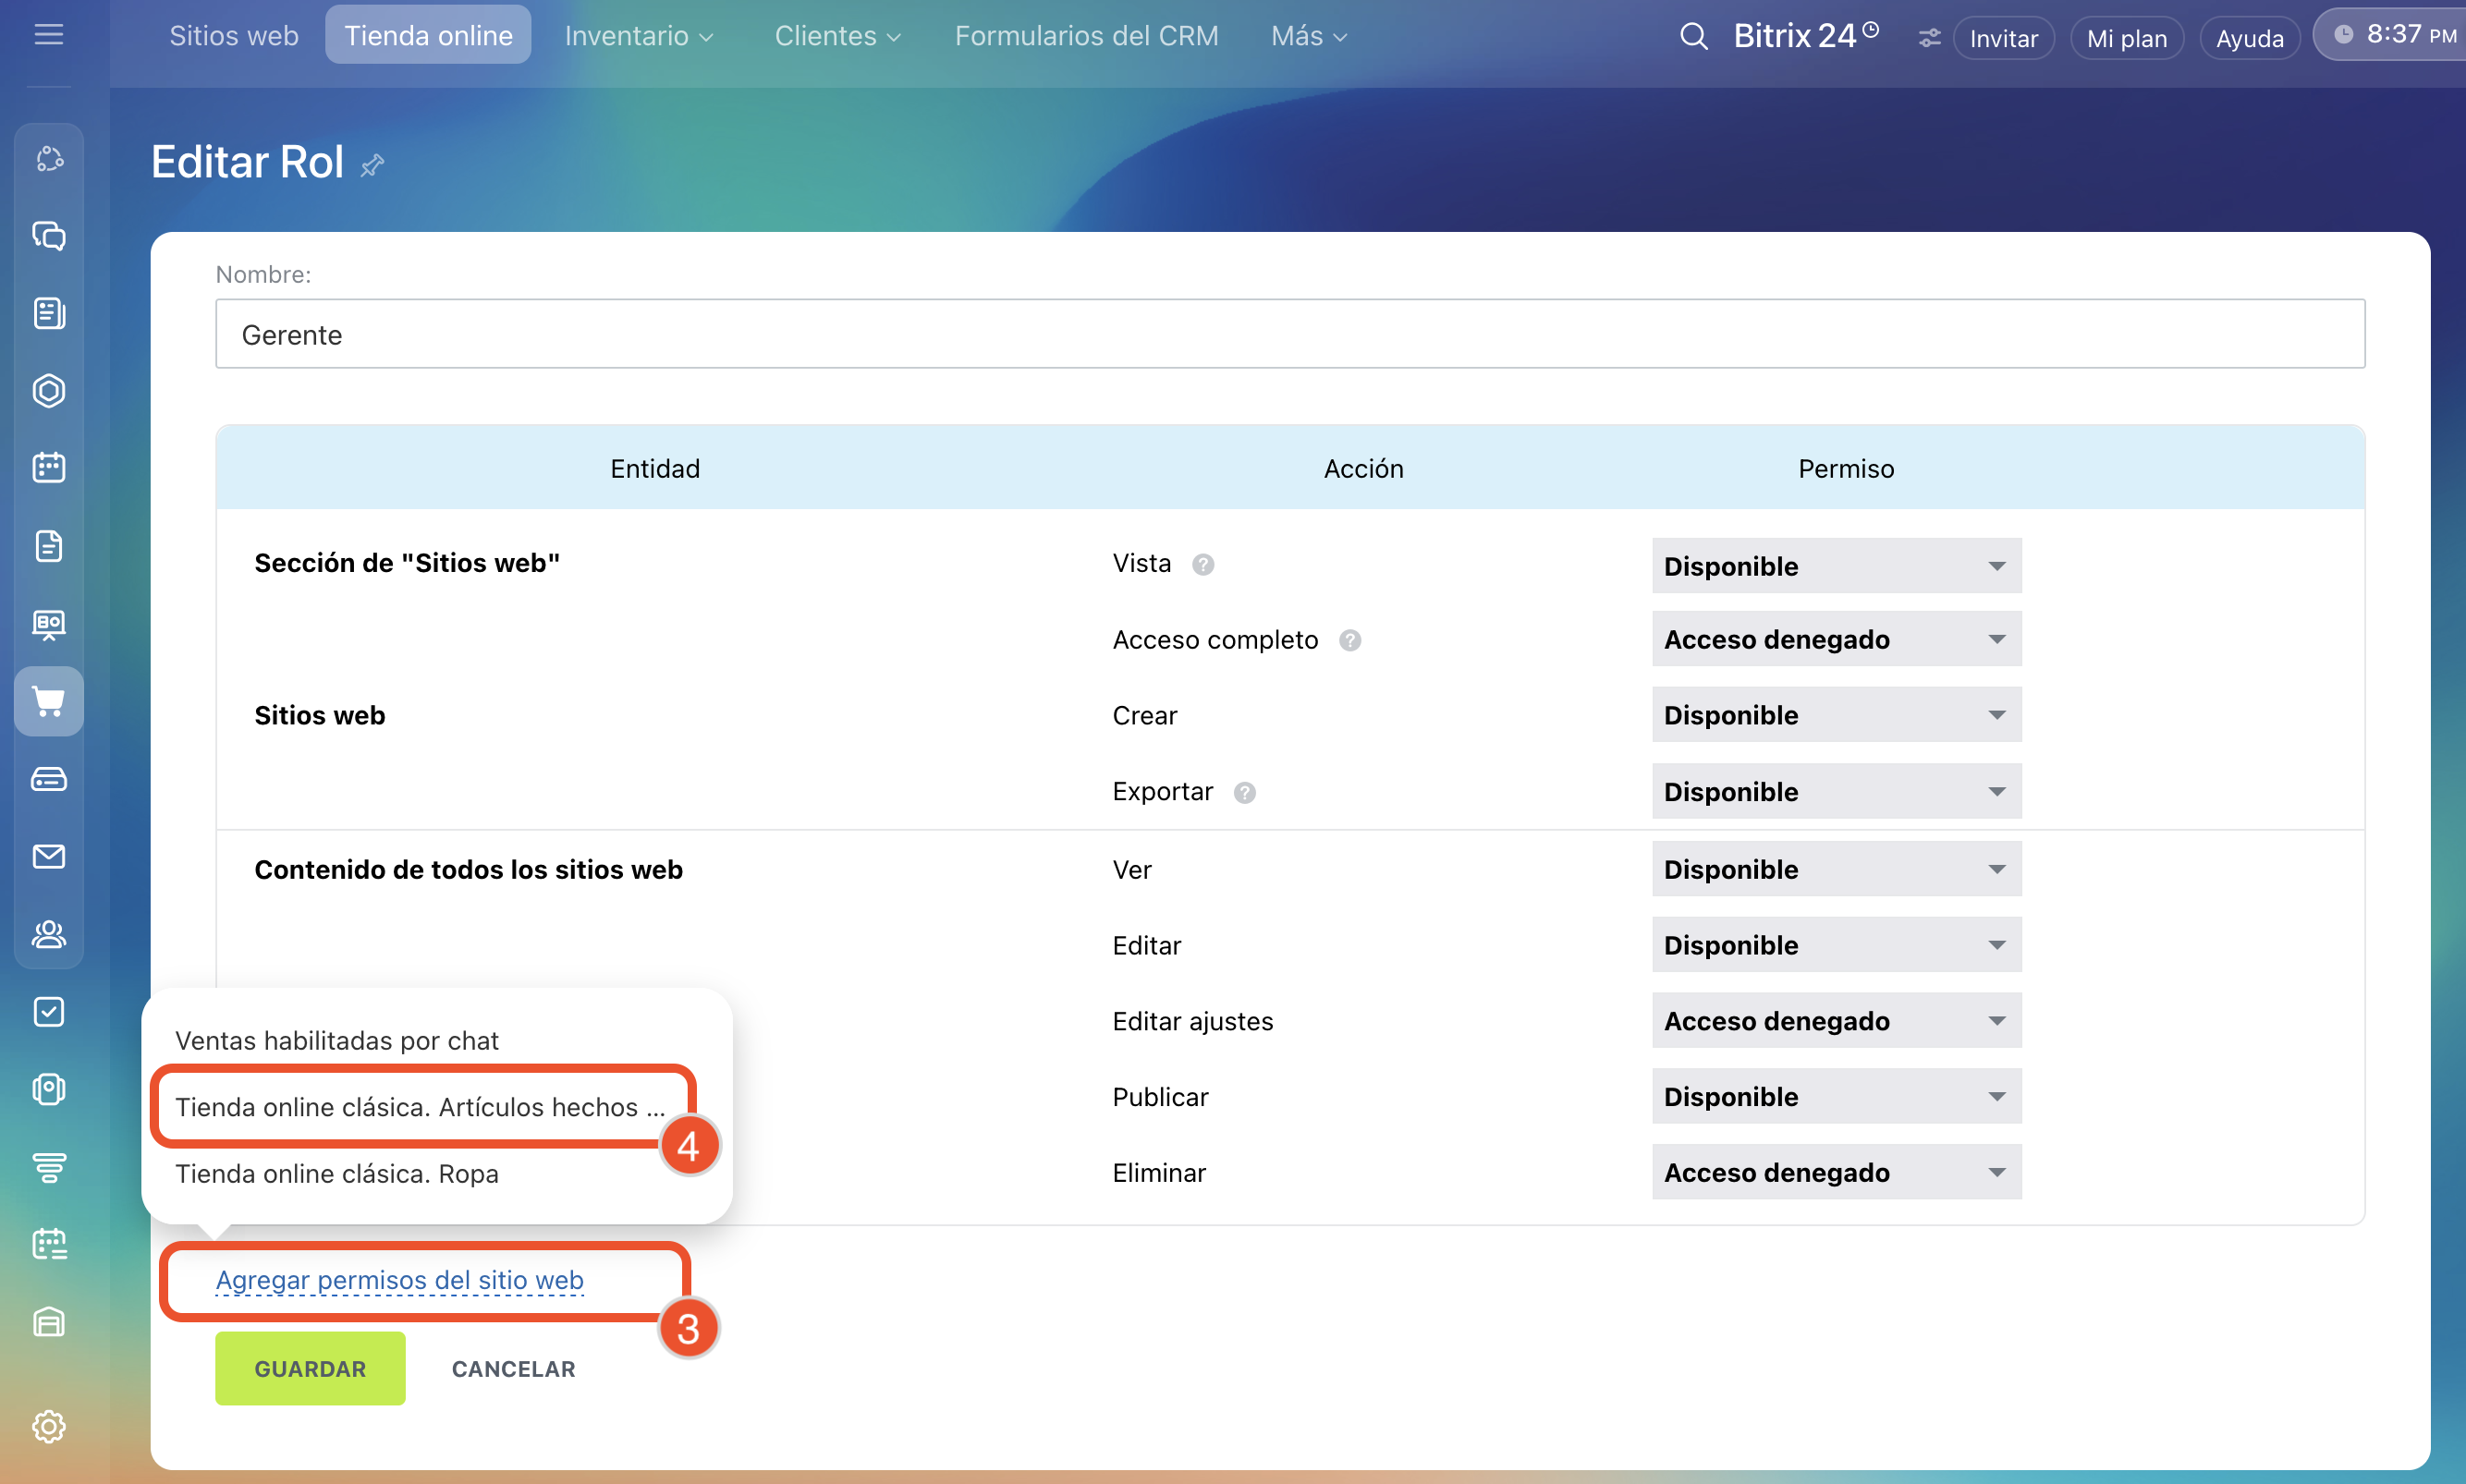Open the mail envelope sidebar icon
The height and width of the screenshot is (1484, 2466).
tap(49, 856)
